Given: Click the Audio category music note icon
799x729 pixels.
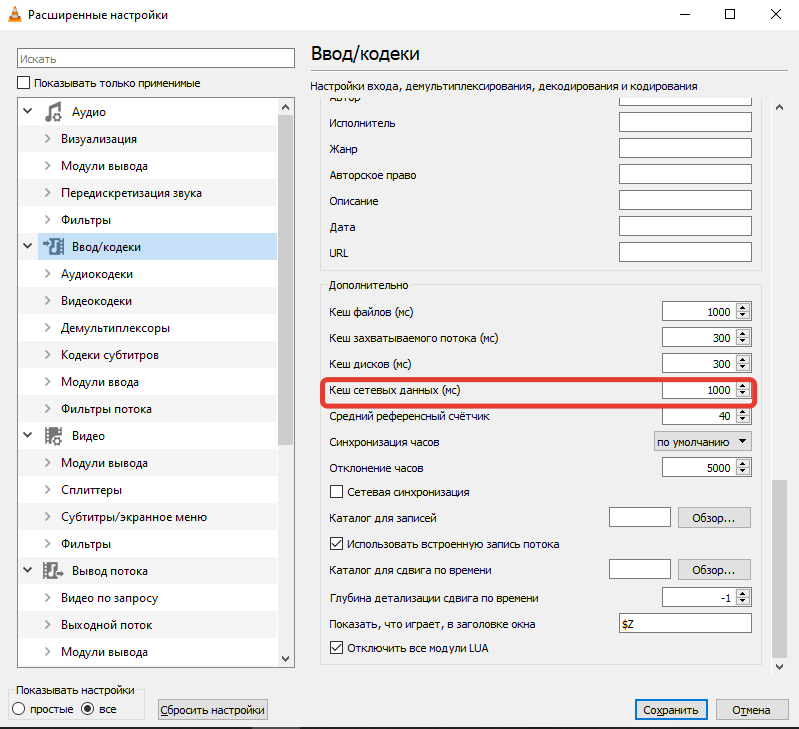Looking at the screenshot, I should (54, 112).
